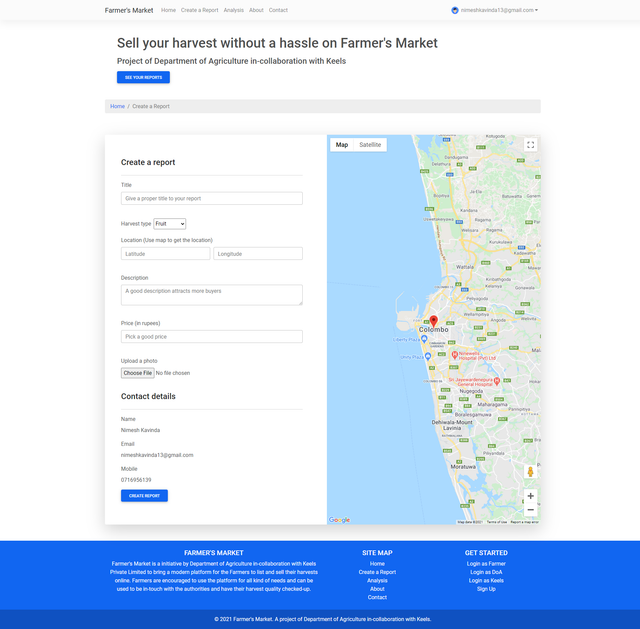Click the Maharagama label on the map

(x=492, y=405)
